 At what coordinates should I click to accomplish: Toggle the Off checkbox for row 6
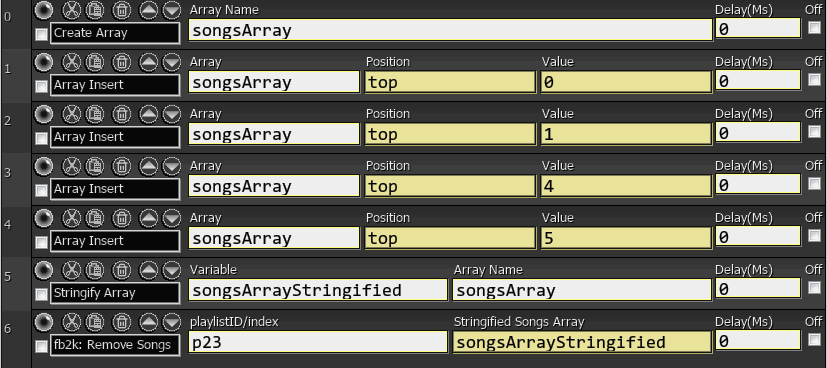click(814, 340)
